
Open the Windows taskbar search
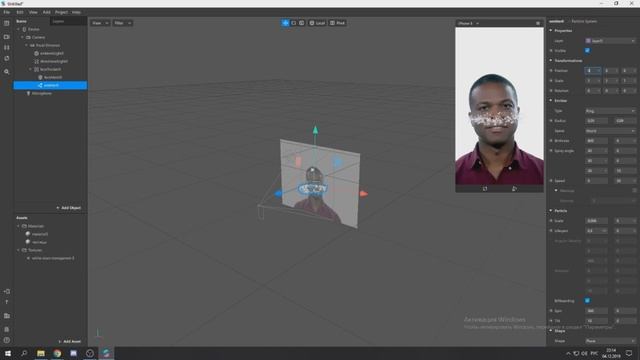point(24,353)
